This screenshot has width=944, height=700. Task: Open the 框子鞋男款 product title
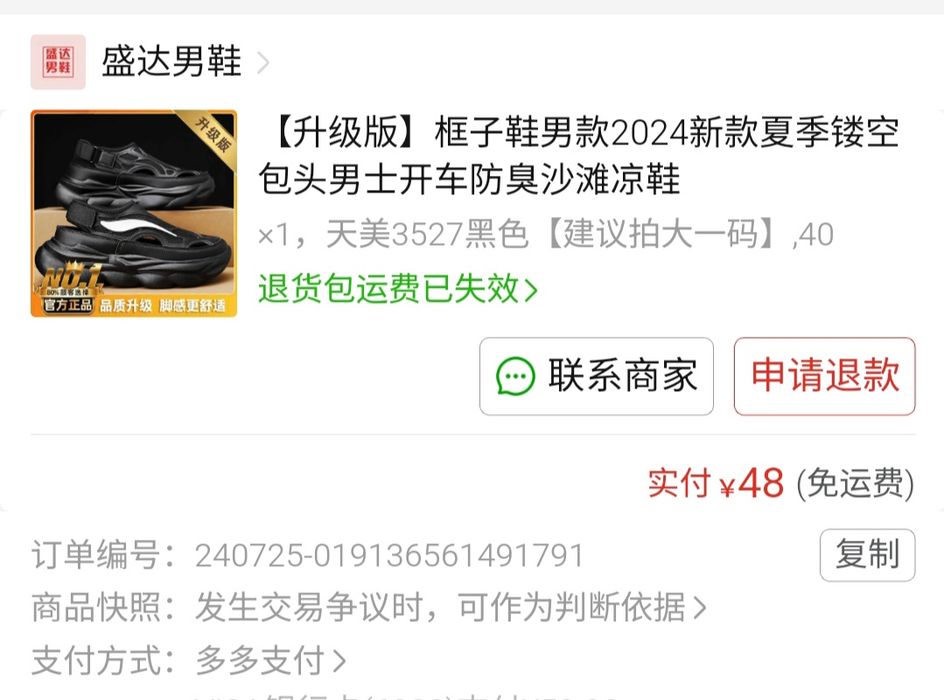[x=579, y=156]
